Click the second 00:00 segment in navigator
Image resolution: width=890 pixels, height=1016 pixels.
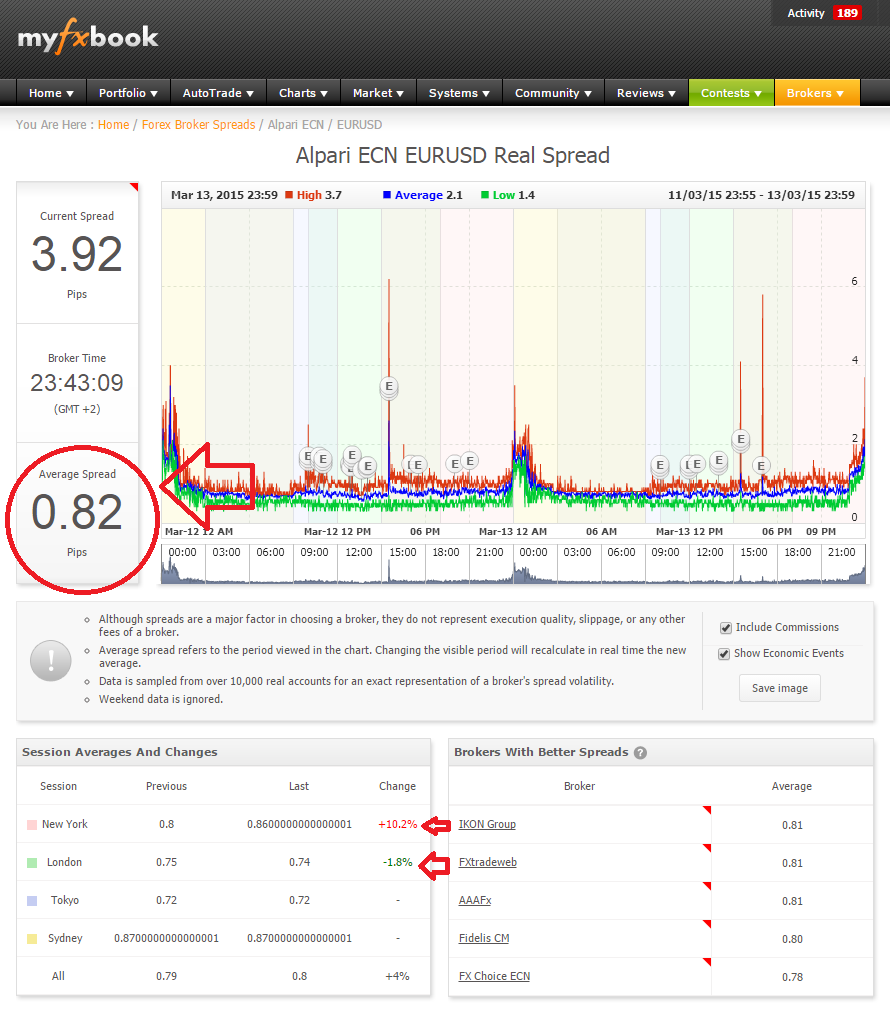pos(534,563)
